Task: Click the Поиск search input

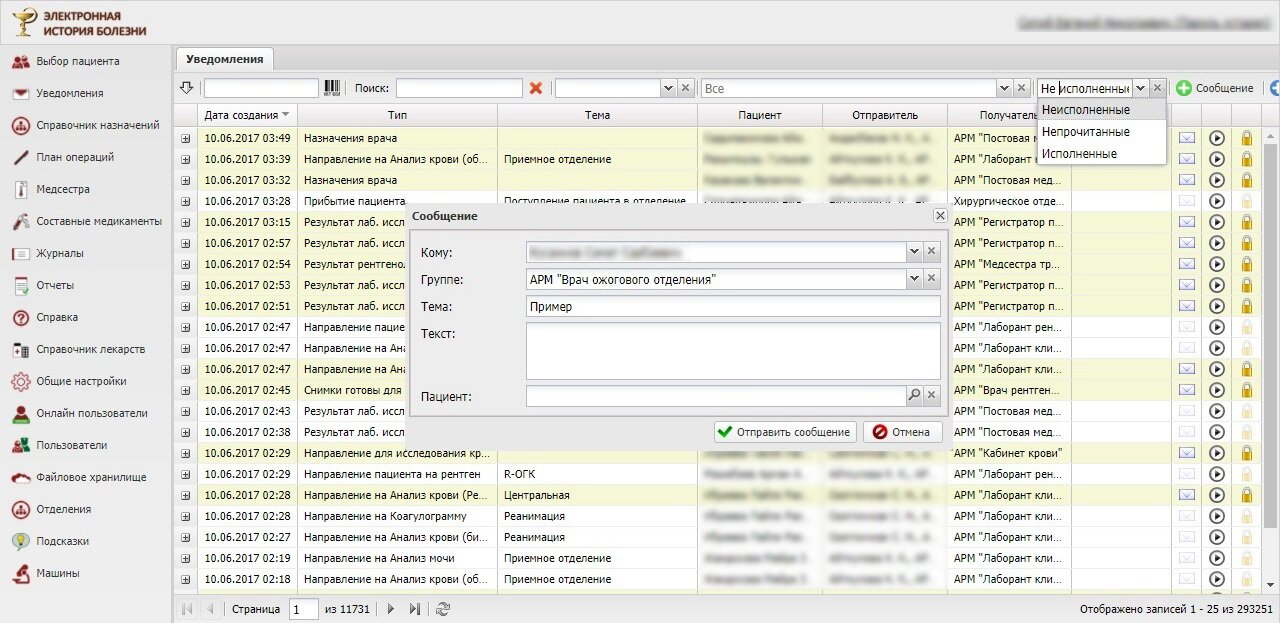Action: pos(459,88)
